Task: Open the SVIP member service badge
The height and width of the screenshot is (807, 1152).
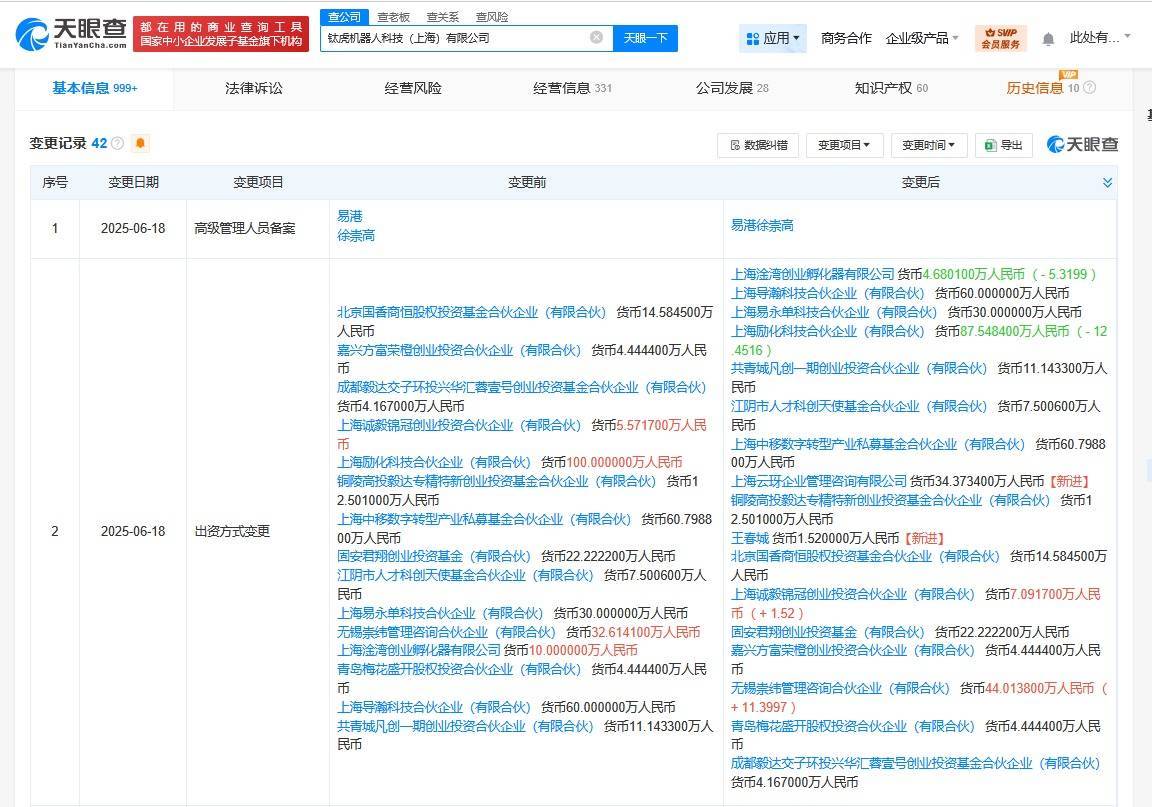Action: point(1001,38)
